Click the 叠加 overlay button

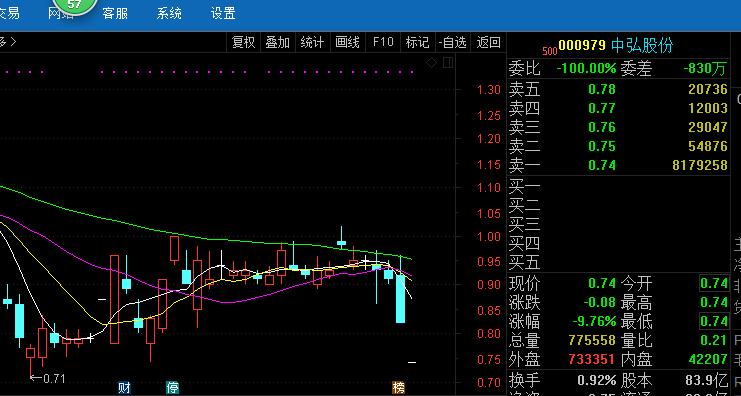pyautogui.click(x=277, y=43)
